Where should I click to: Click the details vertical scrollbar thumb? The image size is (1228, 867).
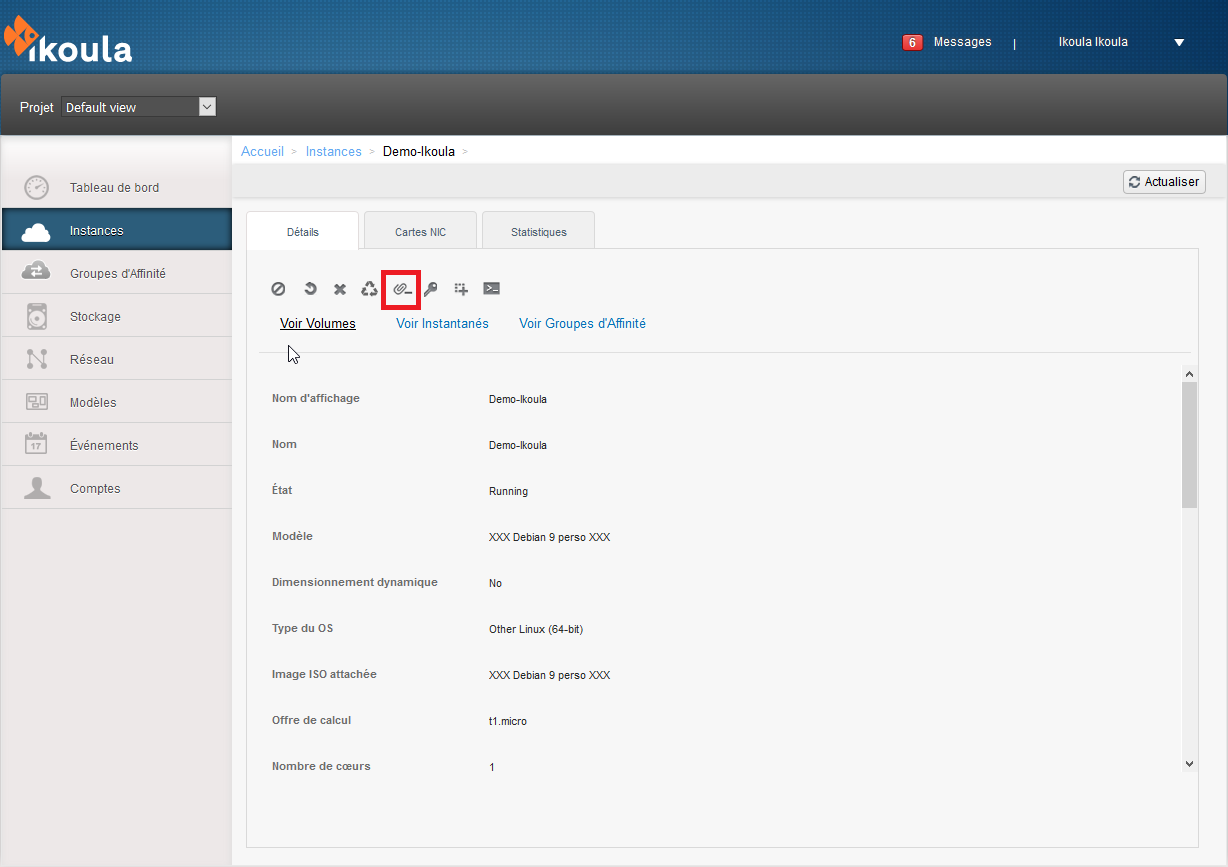pyautogui.click(x=1189, y=445)
